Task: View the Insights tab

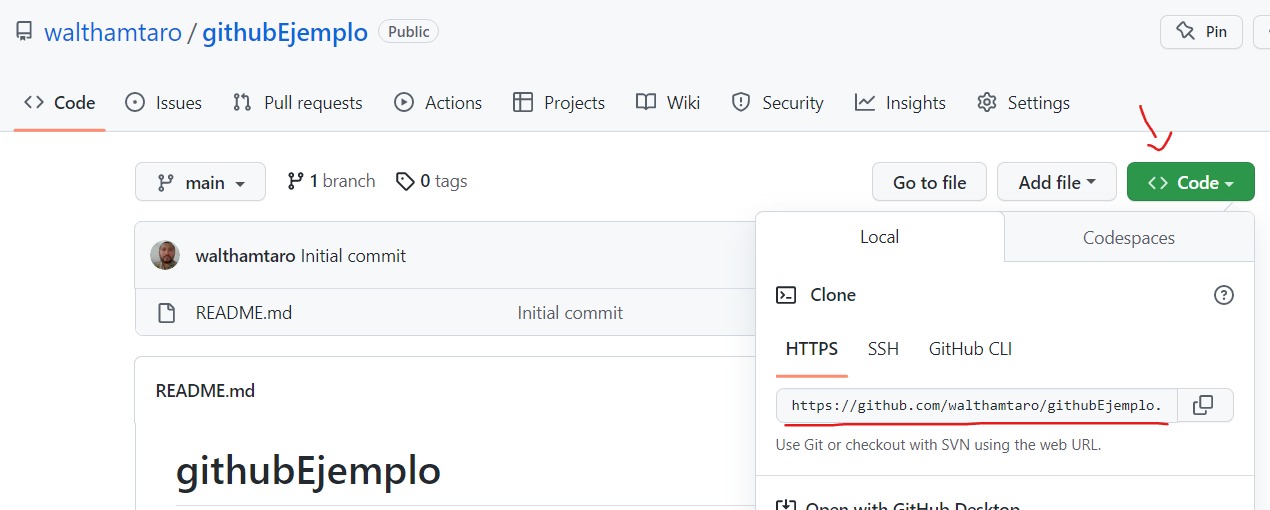Action: tap(900, 102)
